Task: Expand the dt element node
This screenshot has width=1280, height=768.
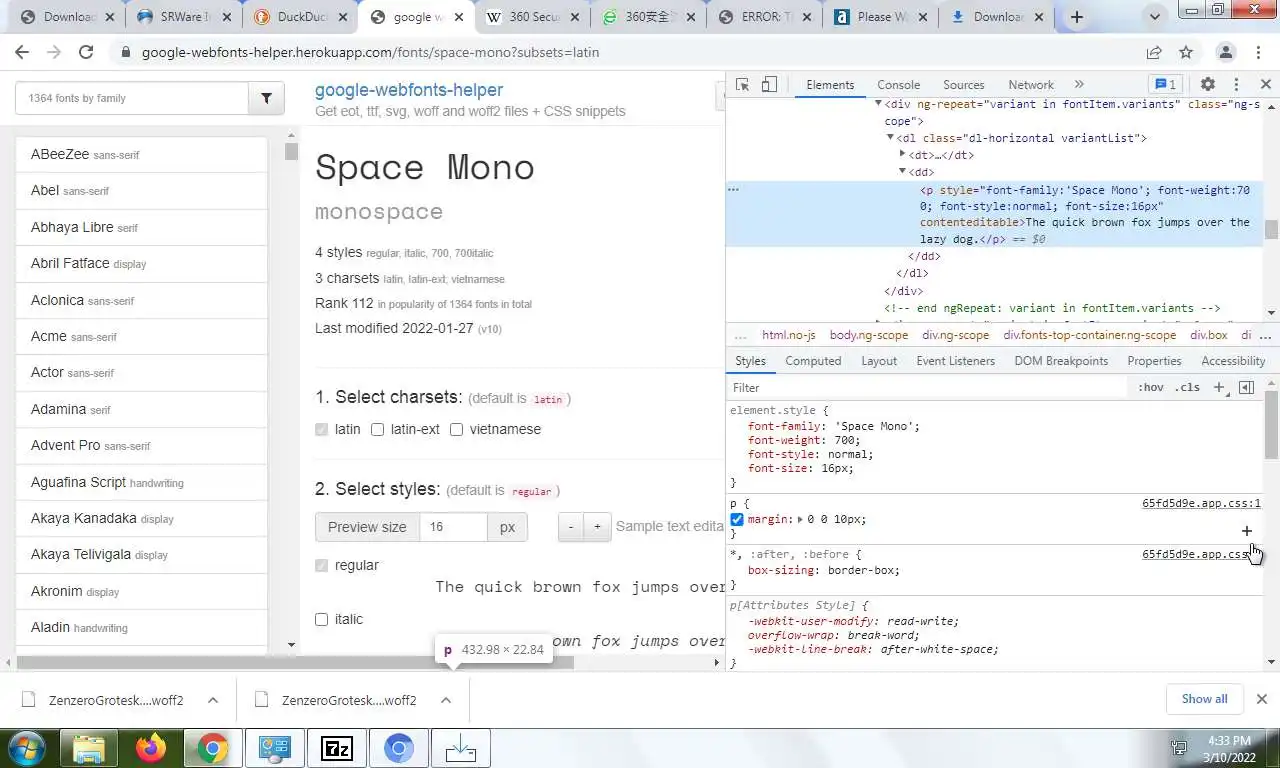Action: pyautogui.click(x=902, y=155)
